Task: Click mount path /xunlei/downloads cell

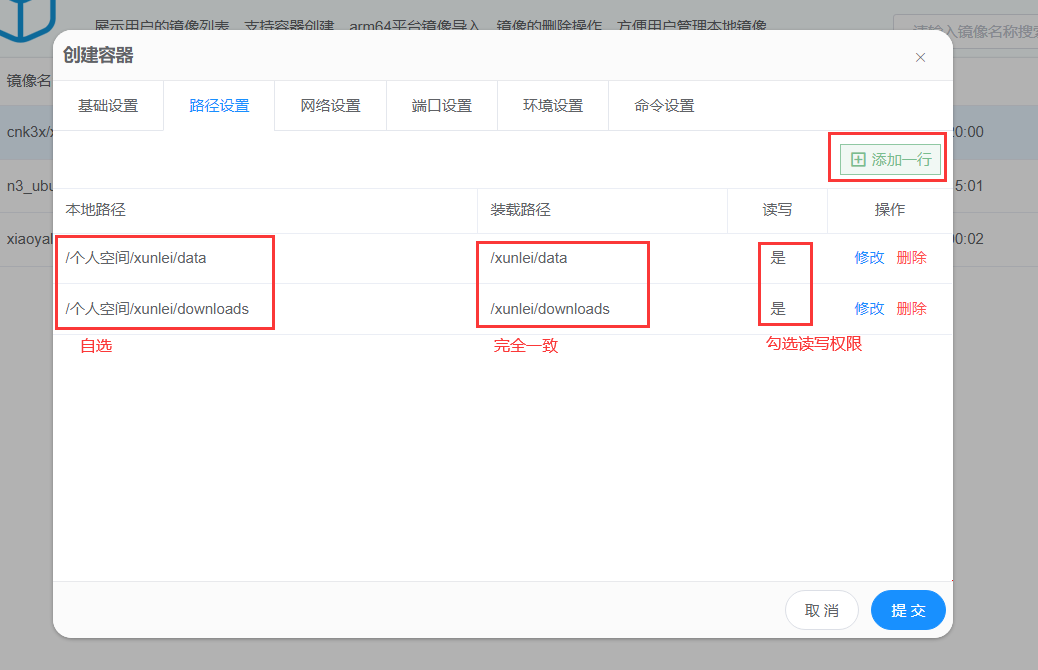Action: click(x=550, y=309)
